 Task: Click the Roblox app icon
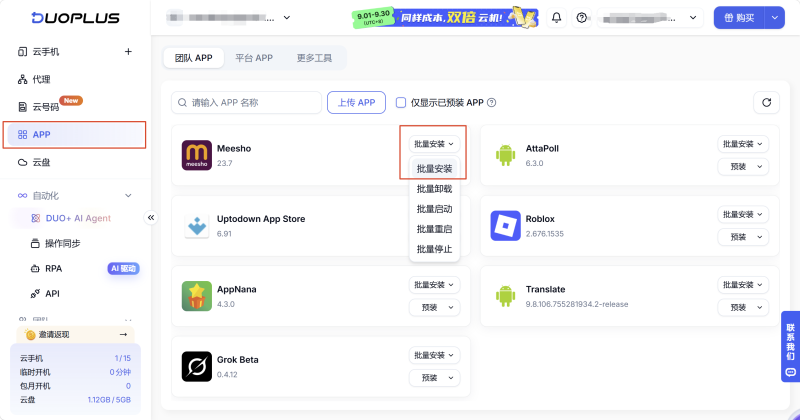(505, 226)
